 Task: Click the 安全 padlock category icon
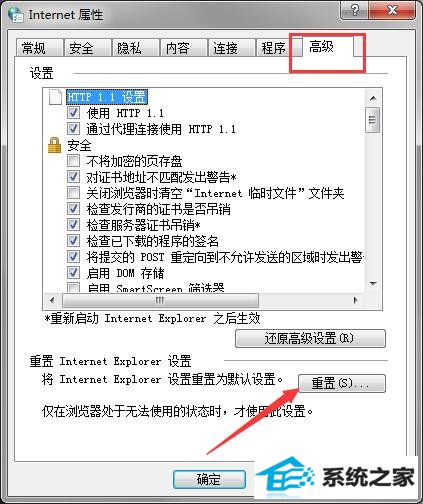(x=55, y=145)
